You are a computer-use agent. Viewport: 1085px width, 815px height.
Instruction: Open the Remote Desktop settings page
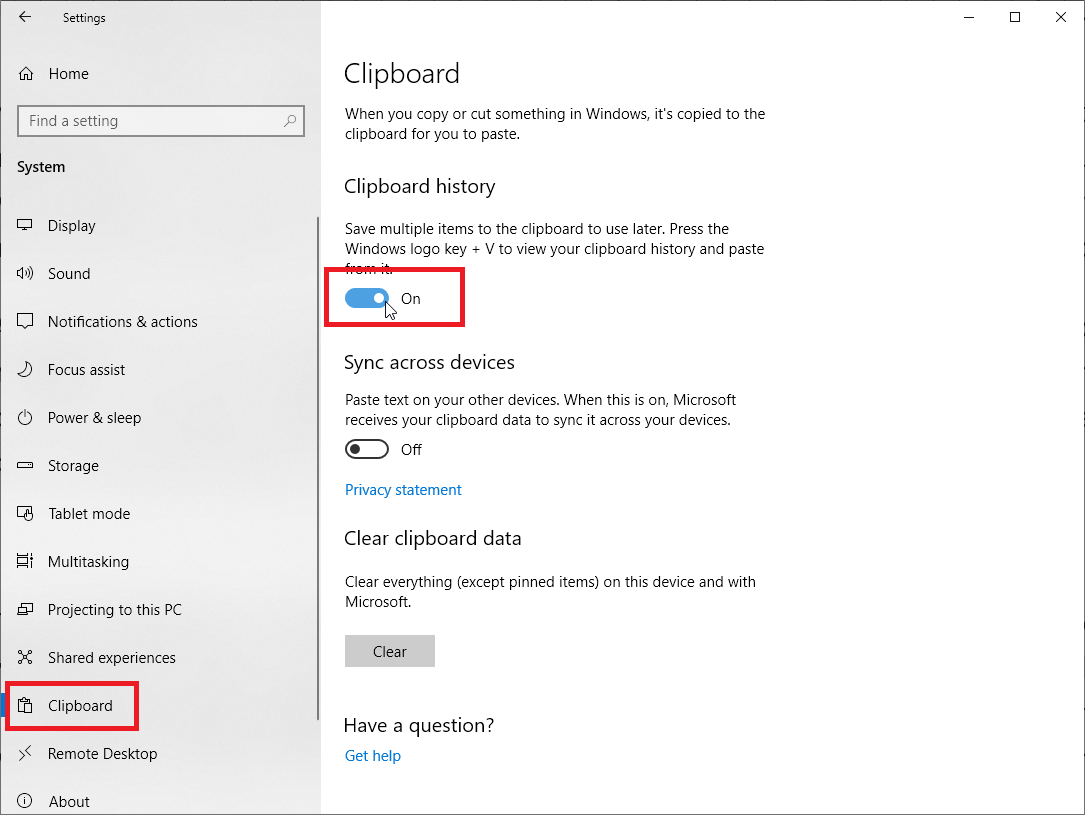tap(102, 753)
